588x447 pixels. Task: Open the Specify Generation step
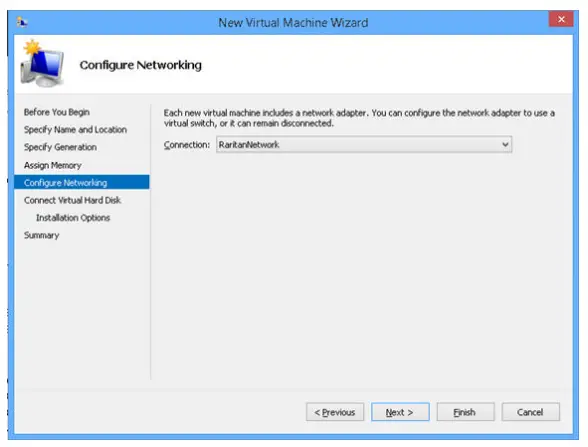pyautogui.click(x=60, y=147)
